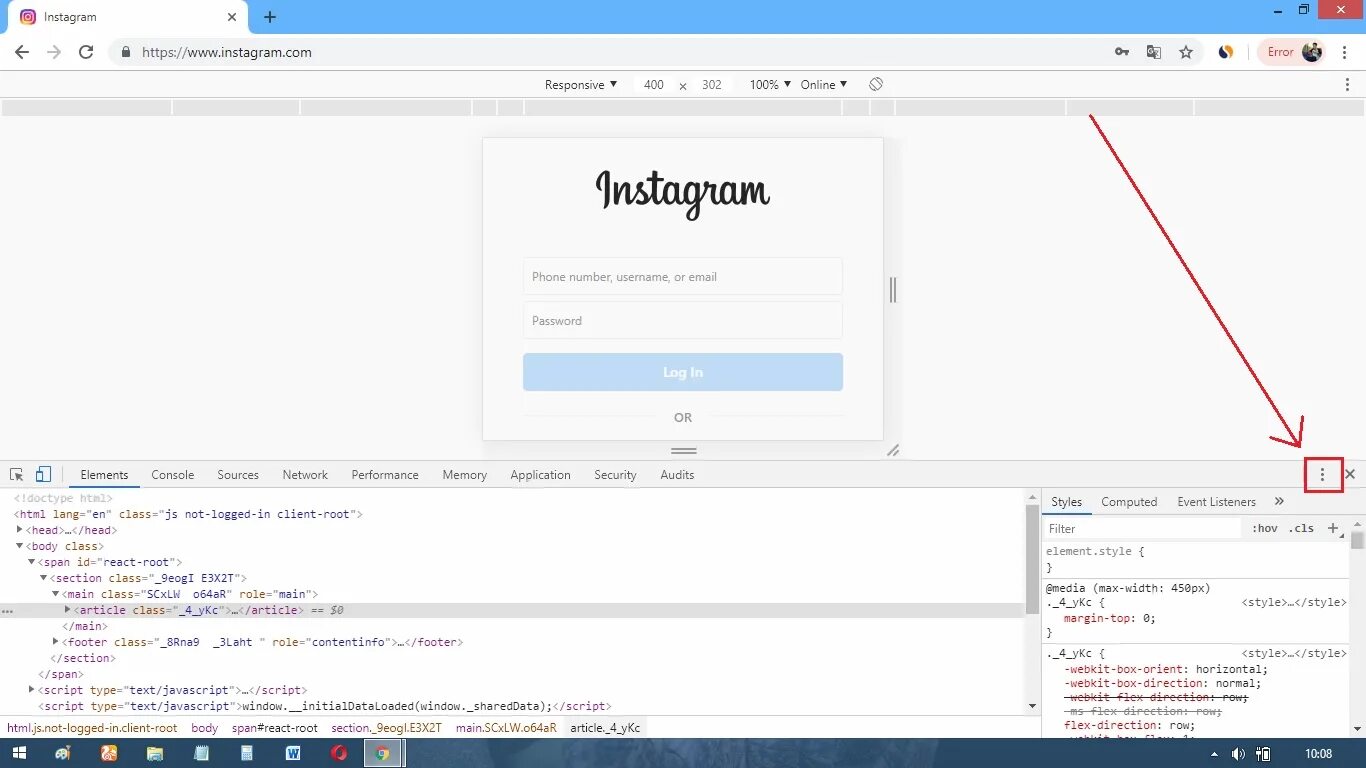This screenshot has height=768, width=1366.
Task: Toggle the .cls class editor
Action: click(1301, 528)
